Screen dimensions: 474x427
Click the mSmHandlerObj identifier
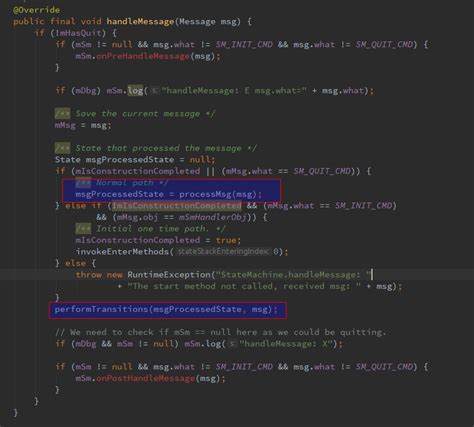[213, 217]
